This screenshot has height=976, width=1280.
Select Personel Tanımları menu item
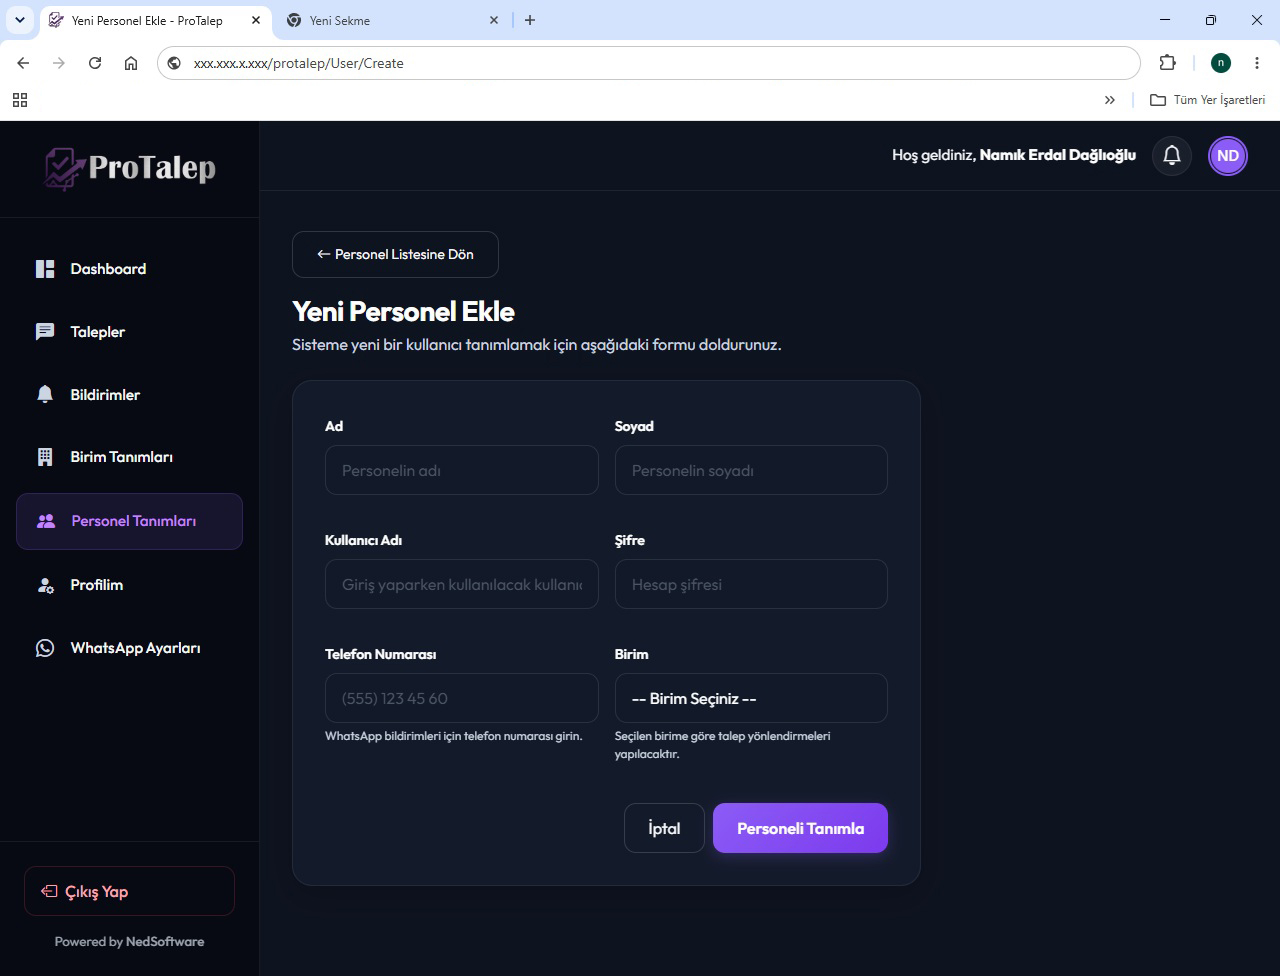click(129, 521)
